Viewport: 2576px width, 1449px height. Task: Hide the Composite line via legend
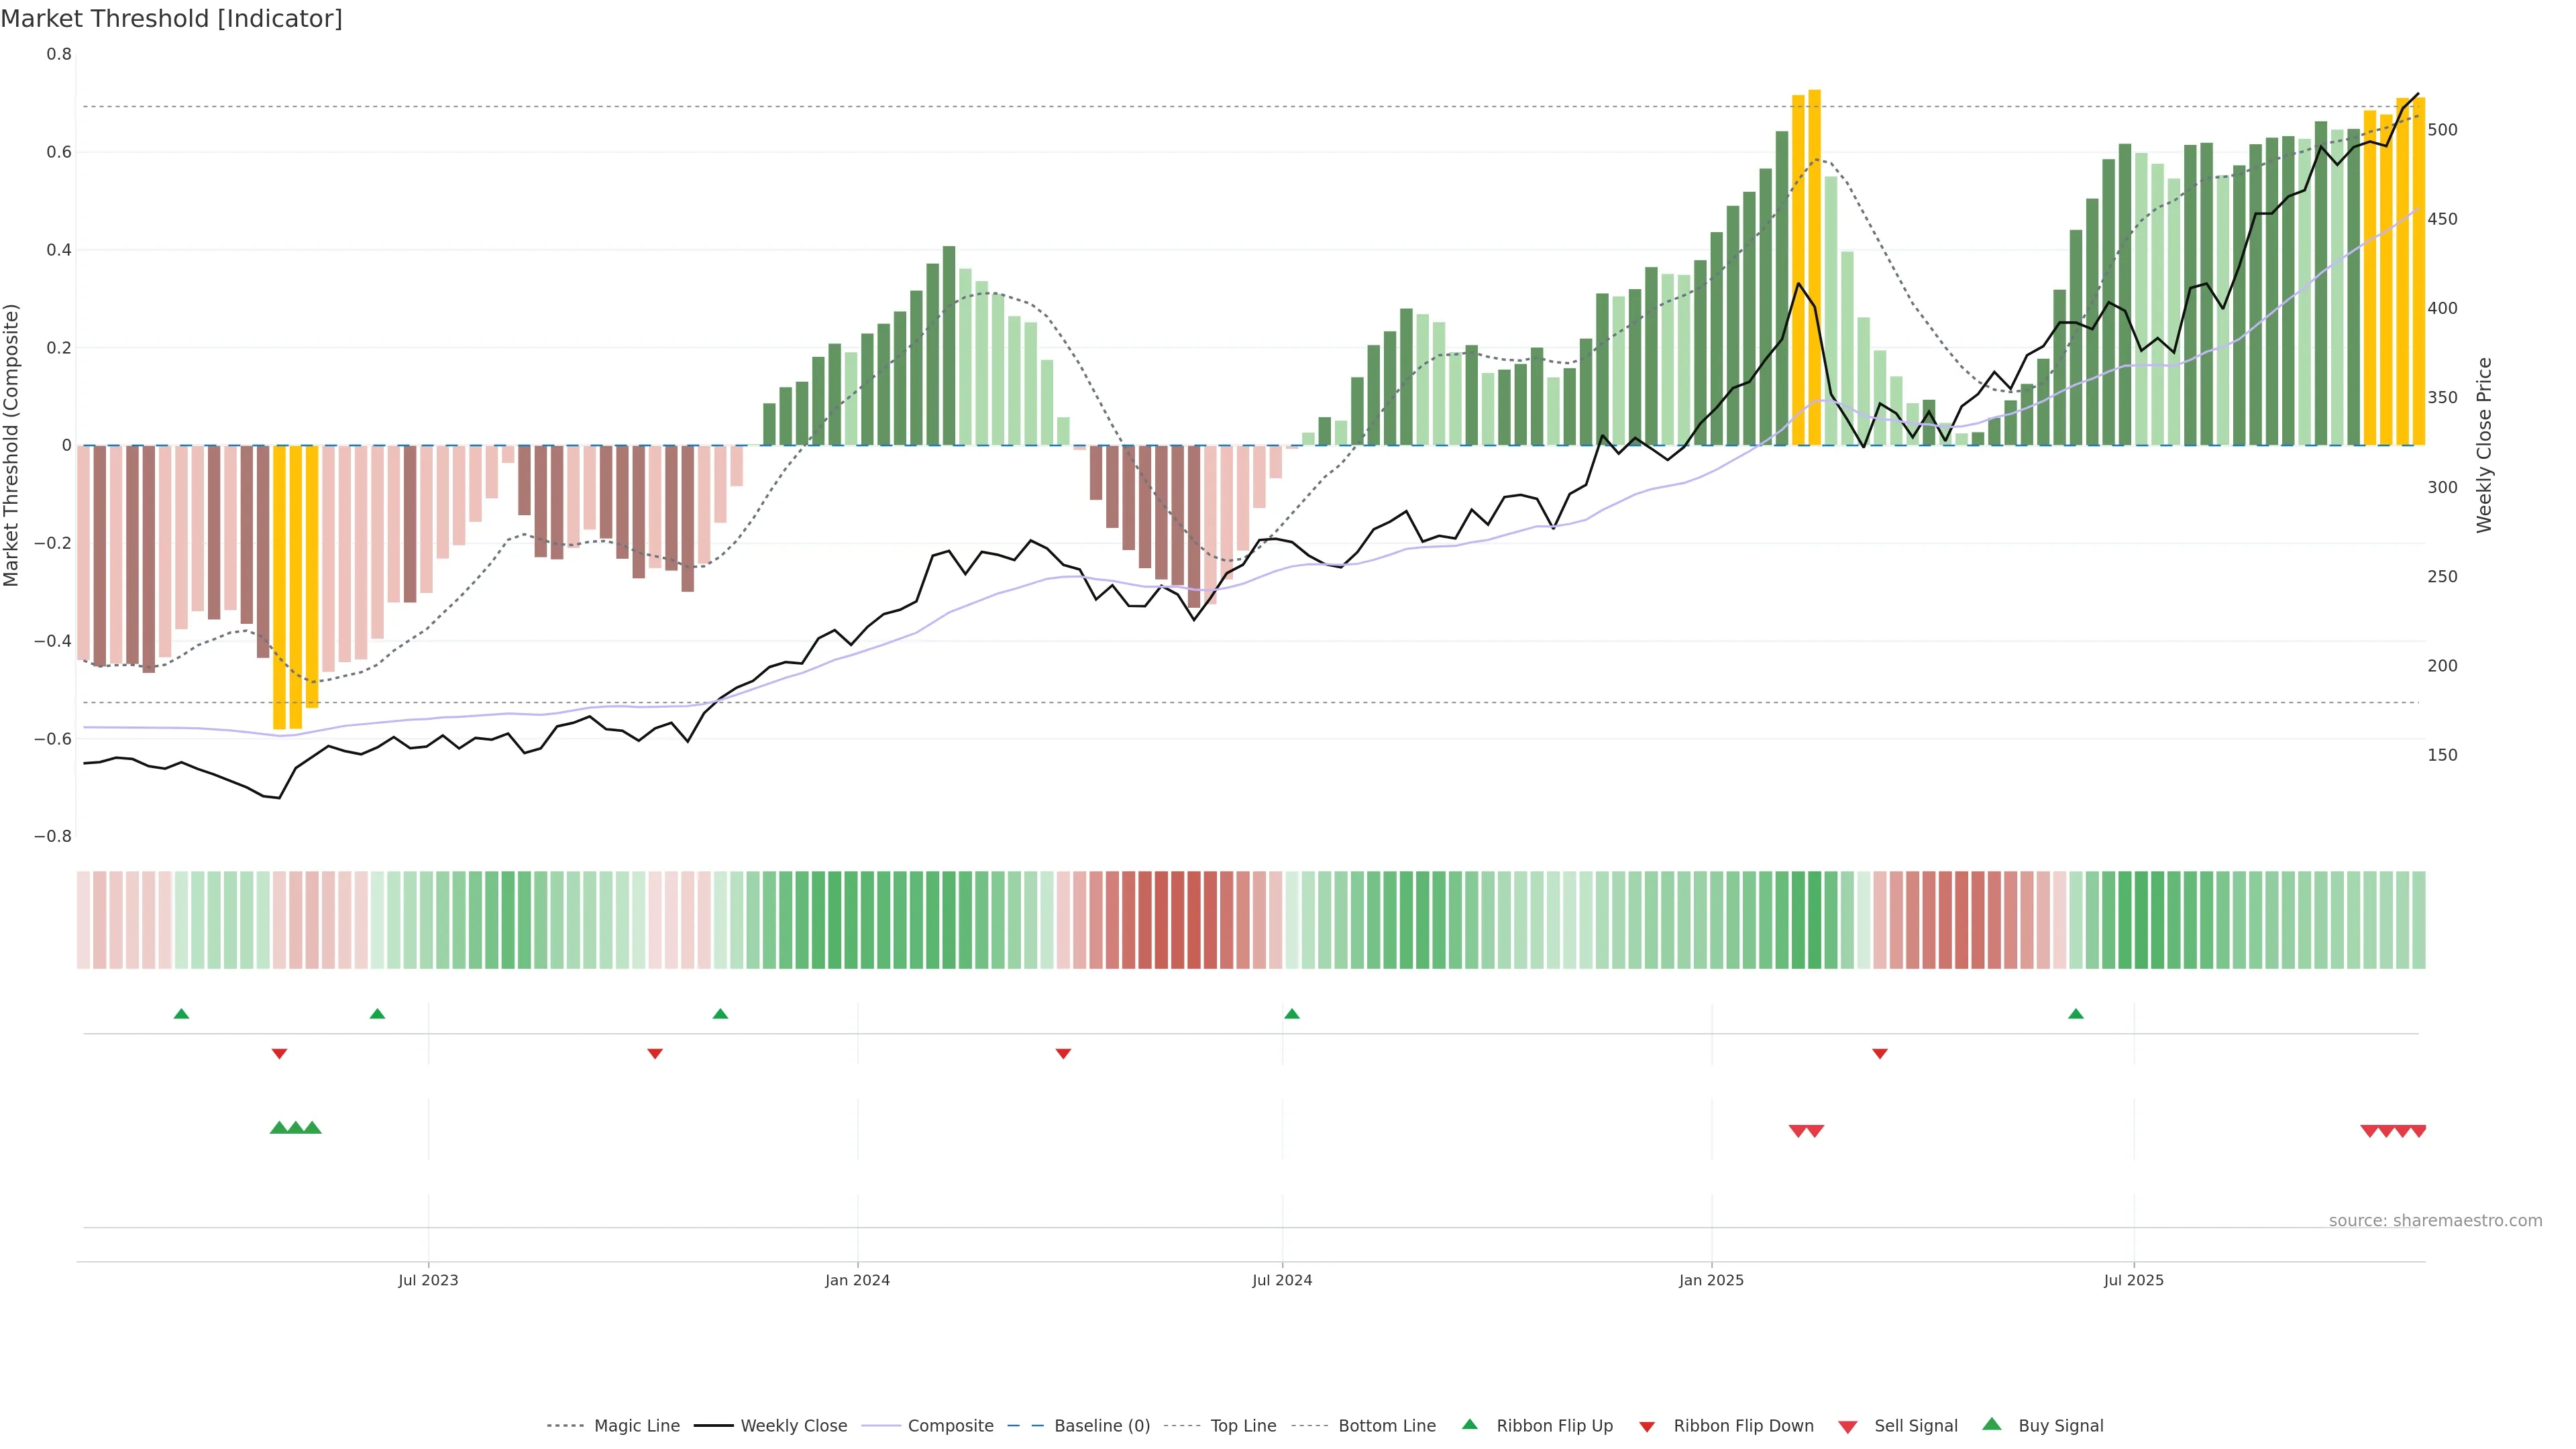coord(950,1426)
